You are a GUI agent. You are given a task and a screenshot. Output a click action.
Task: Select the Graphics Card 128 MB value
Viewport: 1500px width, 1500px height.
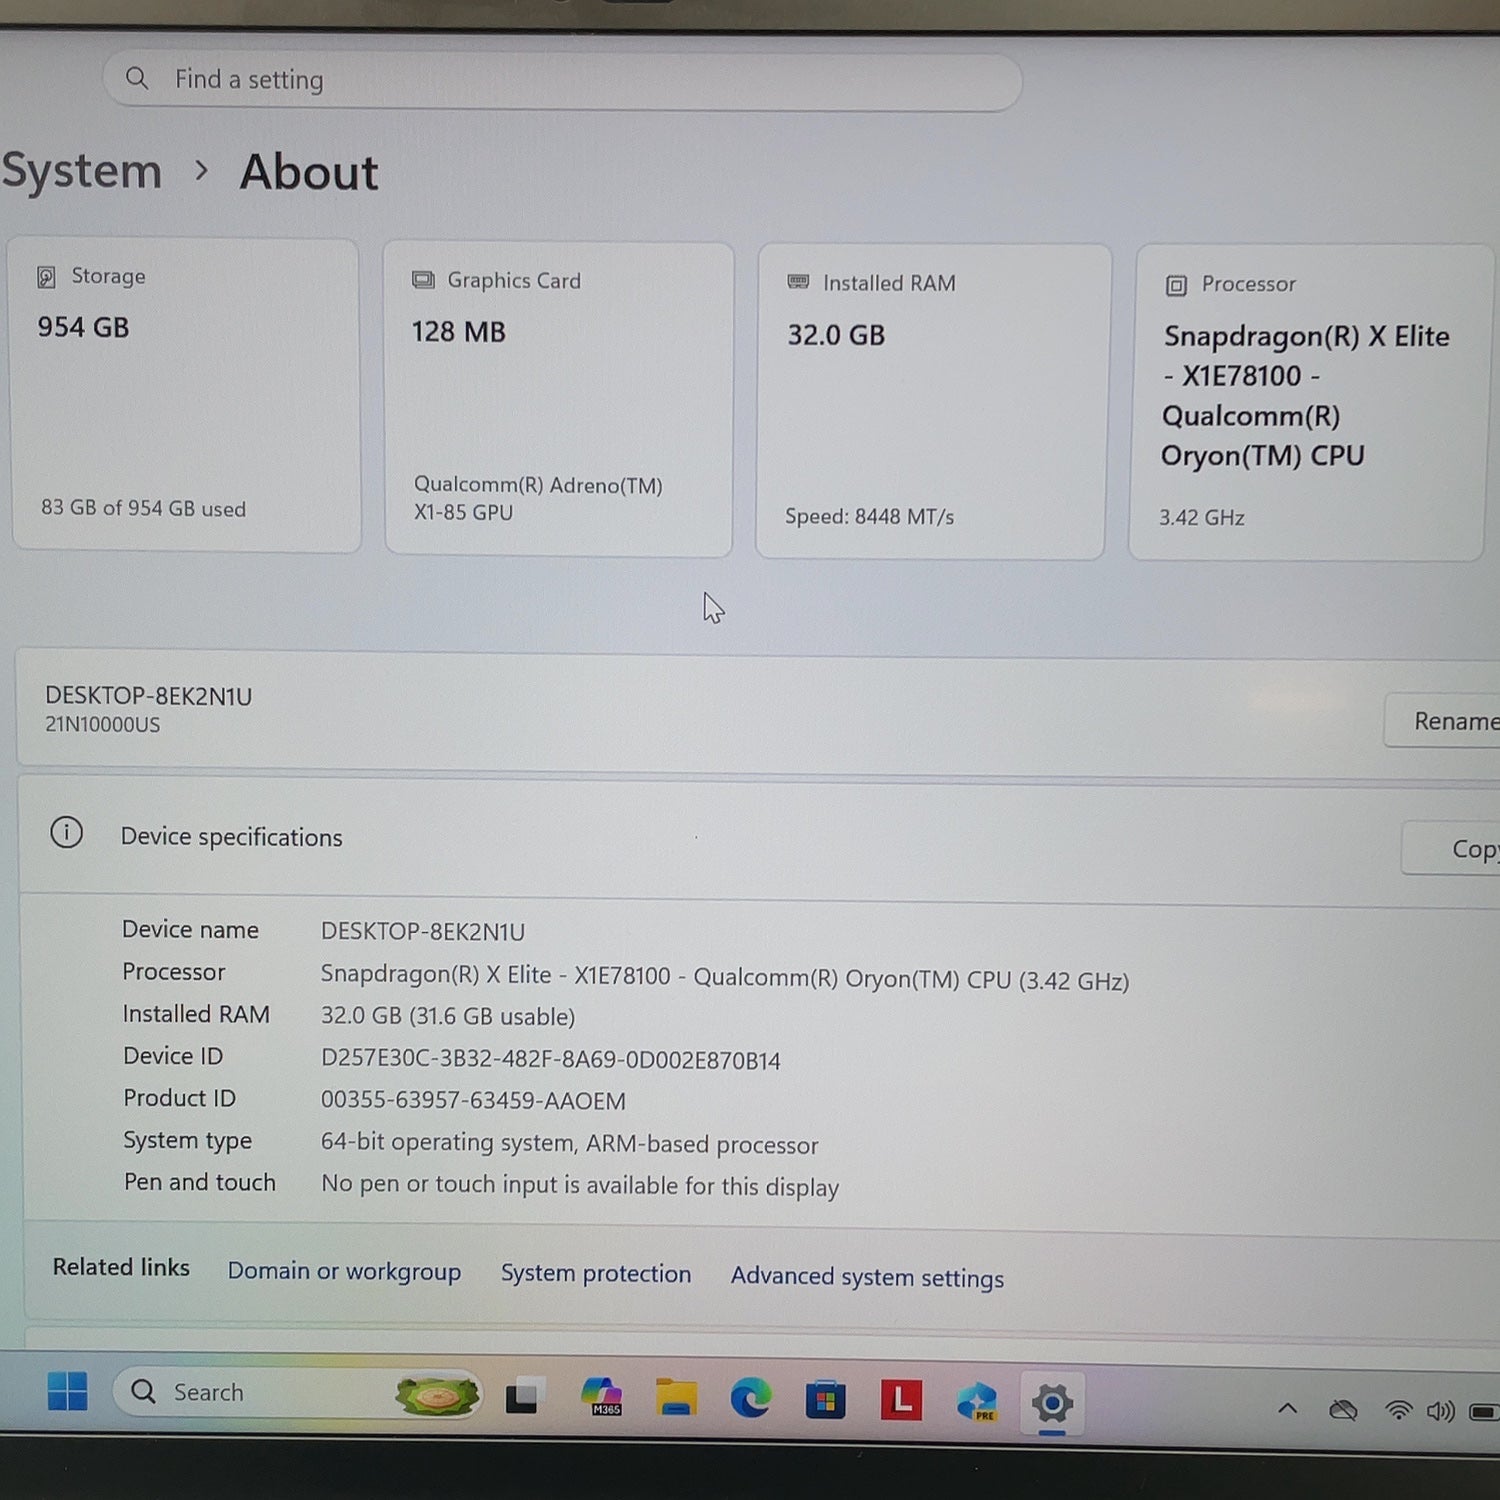click(458, 332)
